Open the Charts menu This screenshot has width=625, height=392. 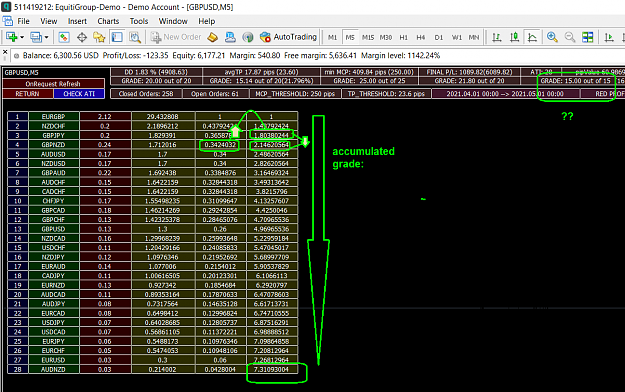(108, 21)
